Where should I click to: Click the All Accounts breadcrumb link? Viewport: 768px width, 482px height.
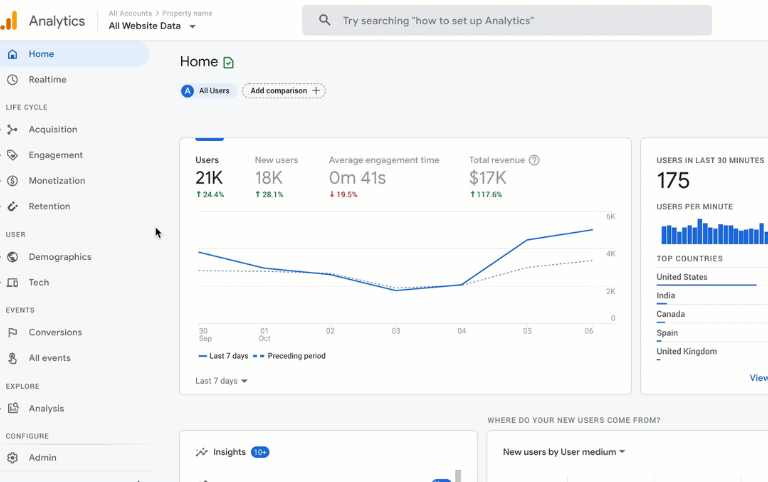point(130,13)
